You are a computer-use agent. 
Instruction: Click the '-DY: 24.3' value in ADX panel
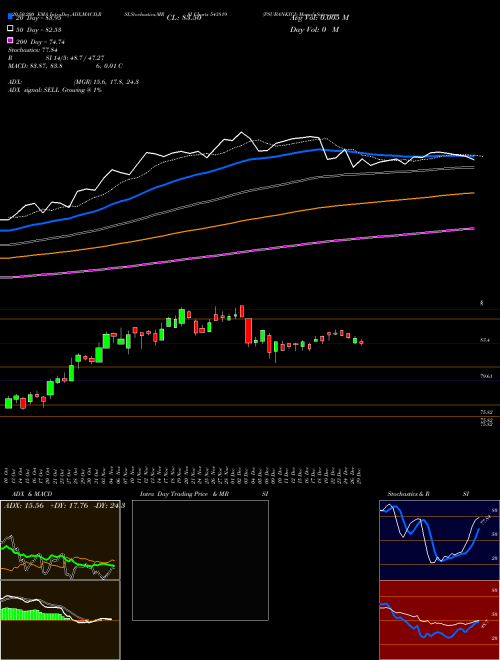click(108, 506)
